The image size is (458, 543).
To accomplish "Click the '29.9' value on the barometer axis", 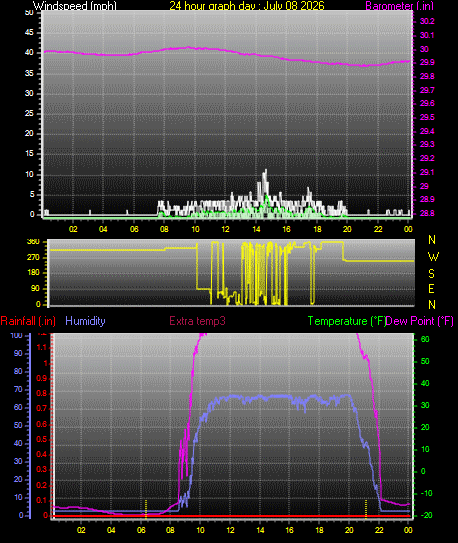I will click(x=427, y=63).
